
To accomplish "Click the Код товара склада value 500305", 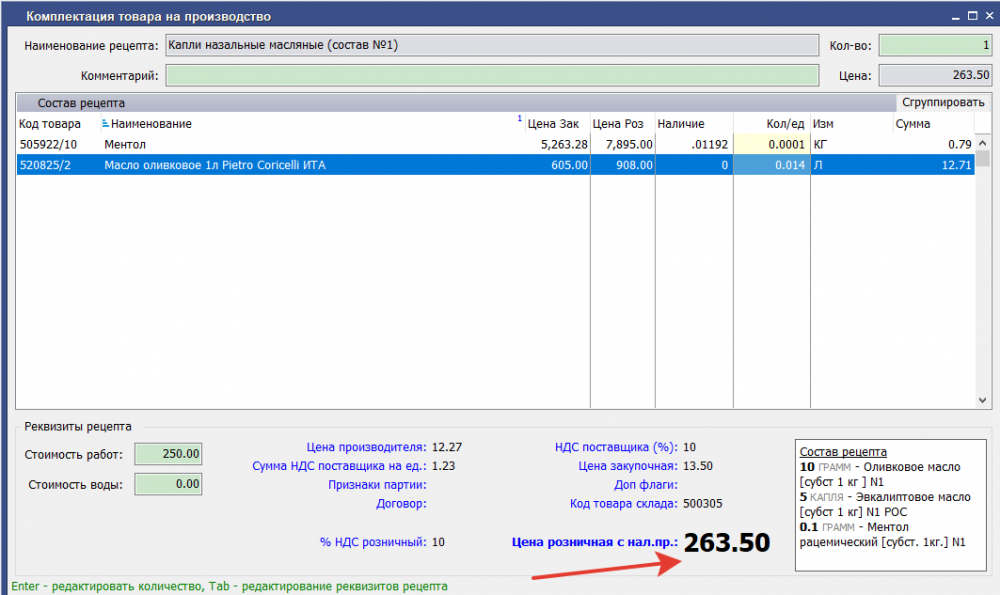I will click(x=702, y=503).
